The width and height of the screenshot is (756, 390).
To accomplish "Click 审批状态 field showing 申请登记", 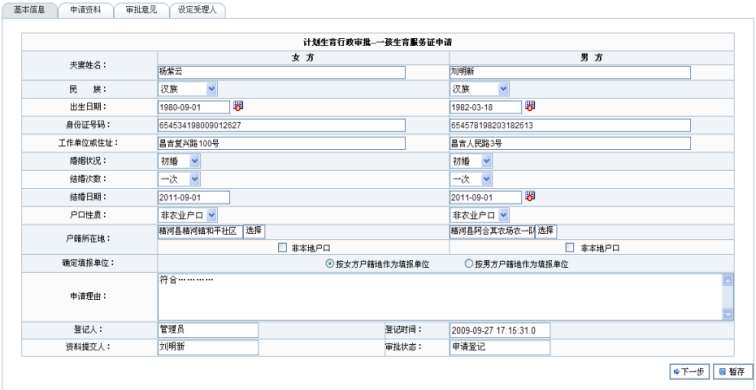I will point(500,348).
